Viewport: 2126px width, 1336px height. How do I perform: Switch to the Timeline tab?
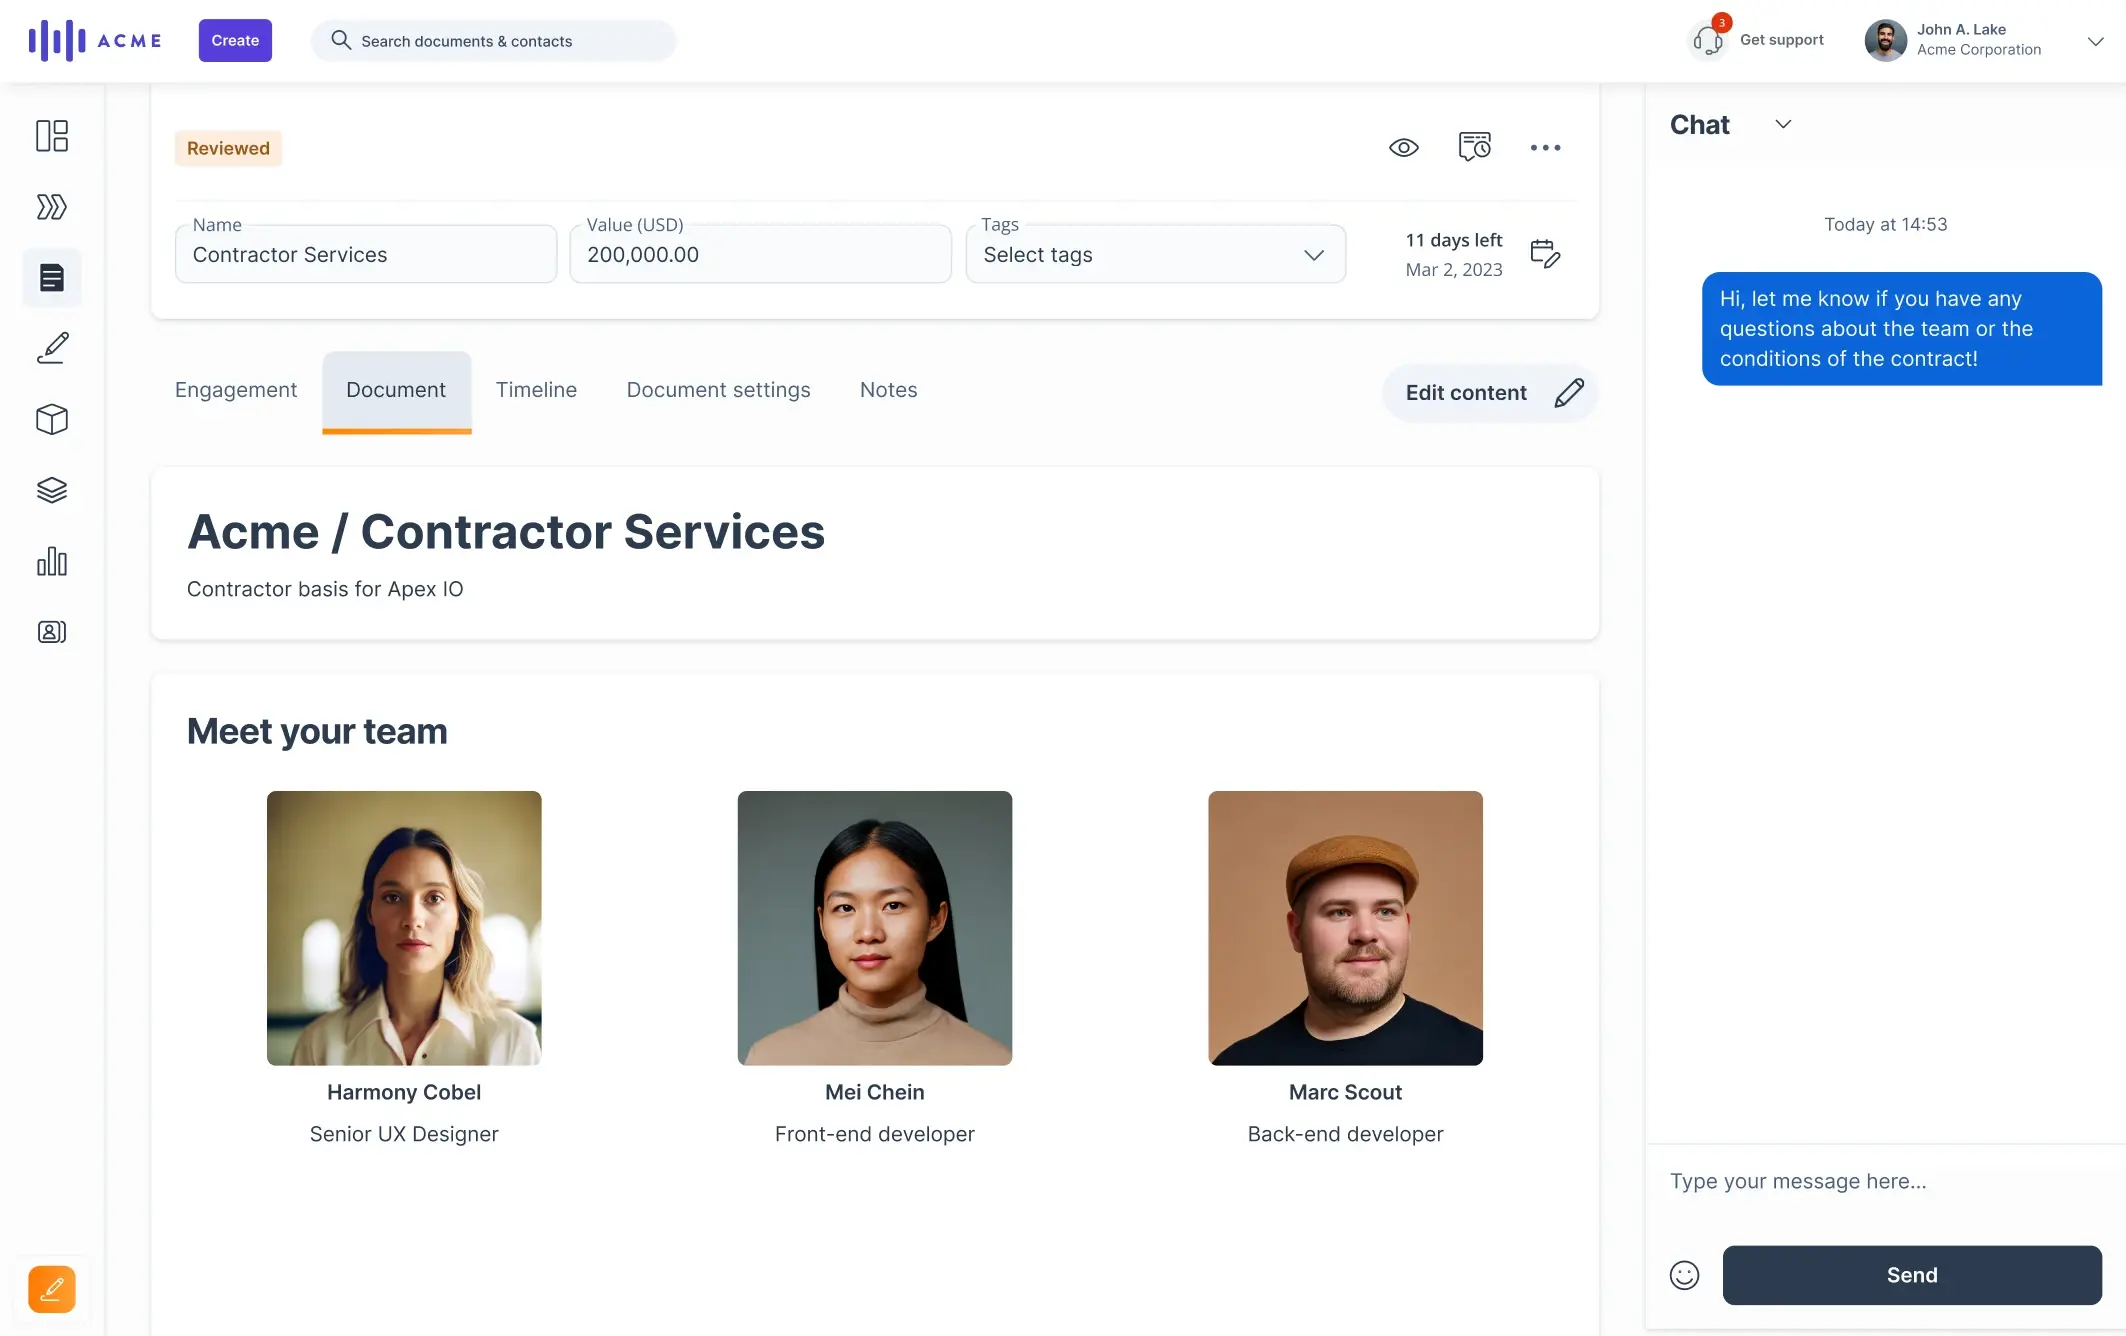(x=535, y=389)
